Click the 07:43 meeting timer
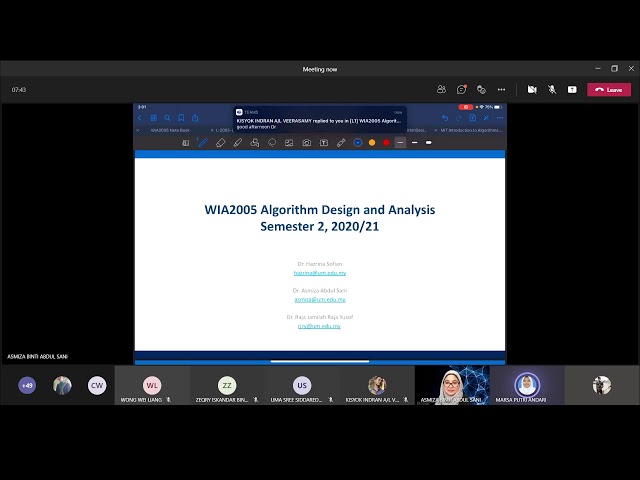 19,89
